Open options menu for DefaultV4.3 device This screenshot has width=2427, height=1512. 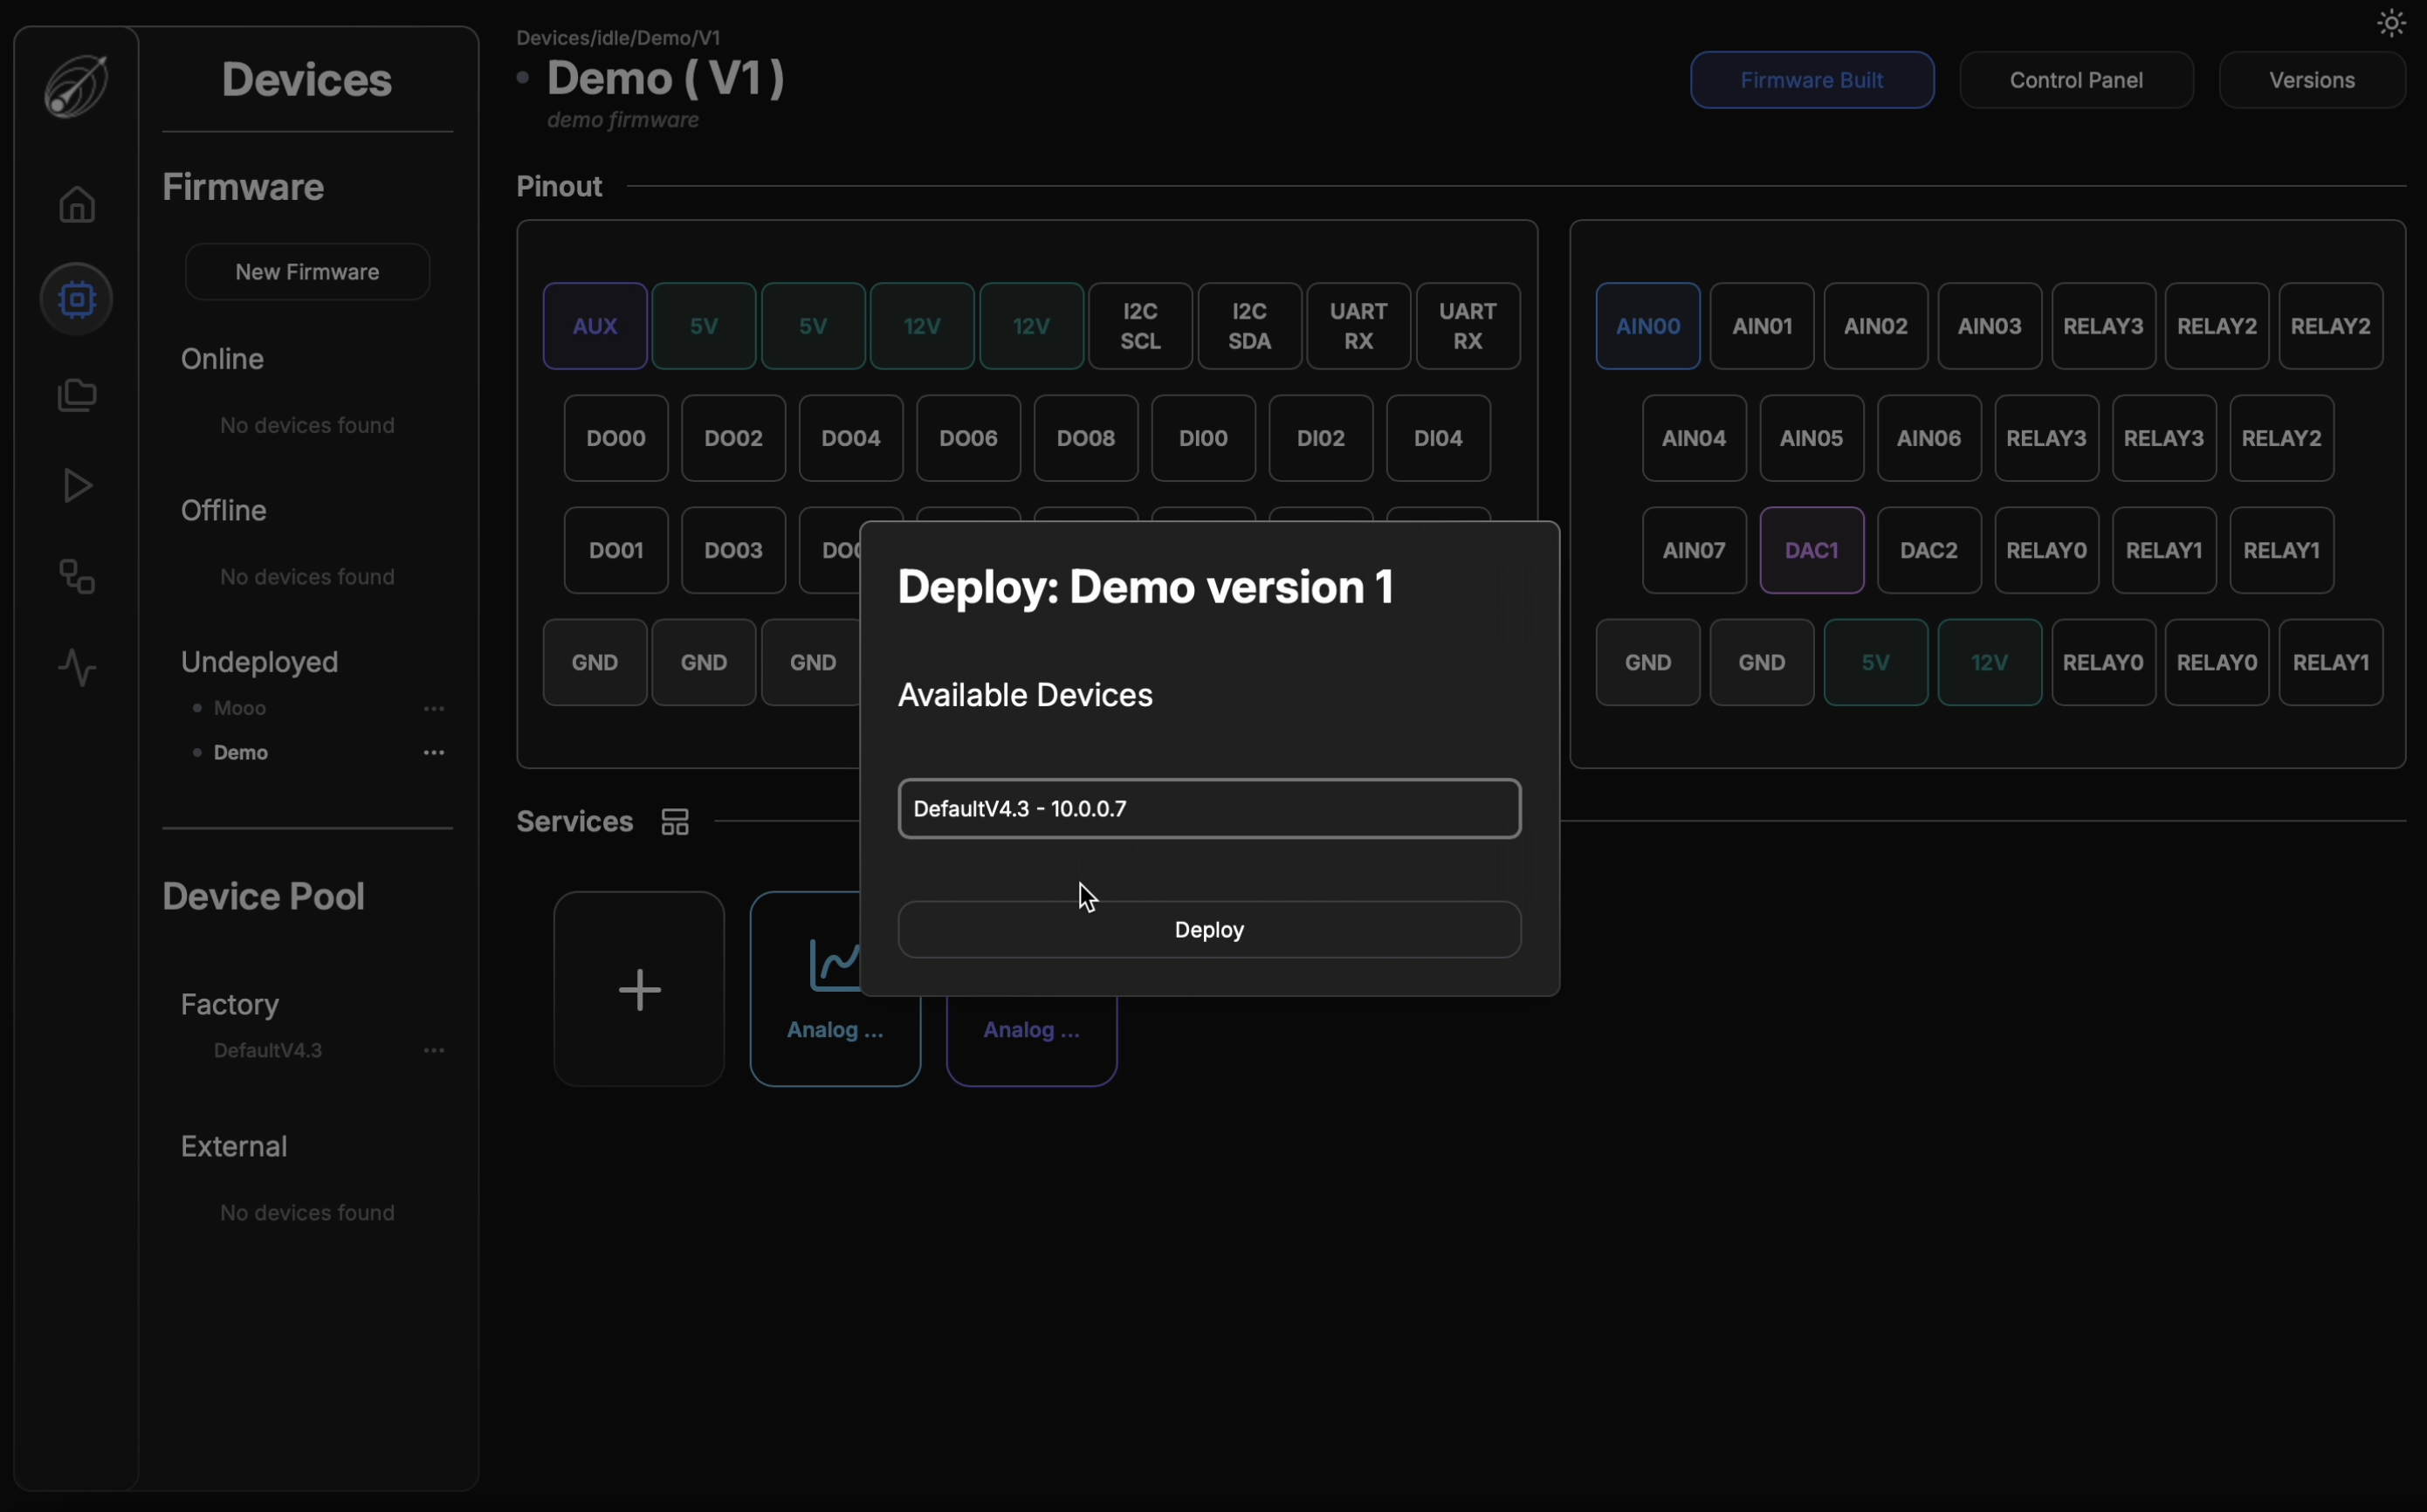(433, 1050)
